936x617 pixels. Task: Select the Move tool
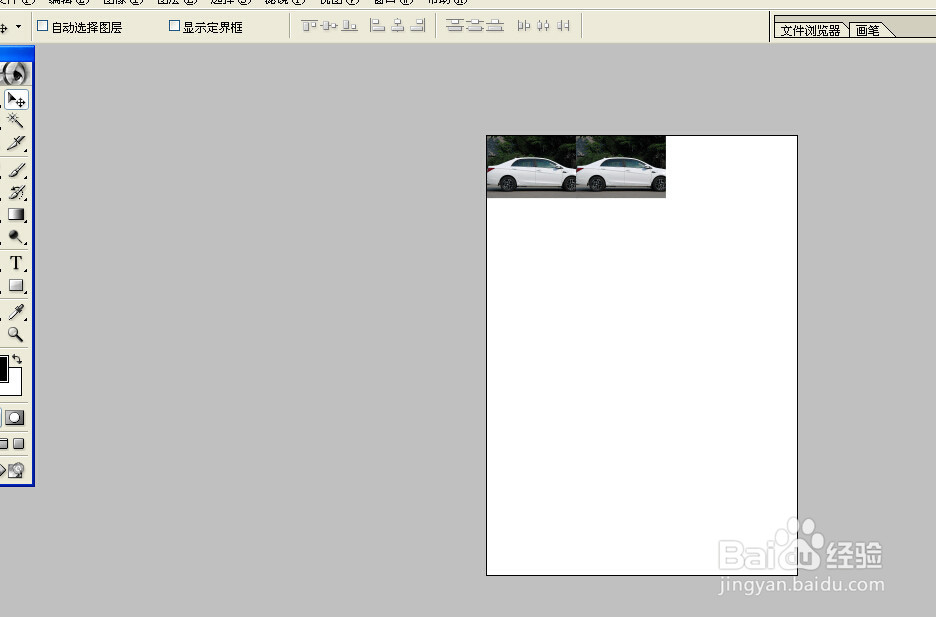pos(16,100)
